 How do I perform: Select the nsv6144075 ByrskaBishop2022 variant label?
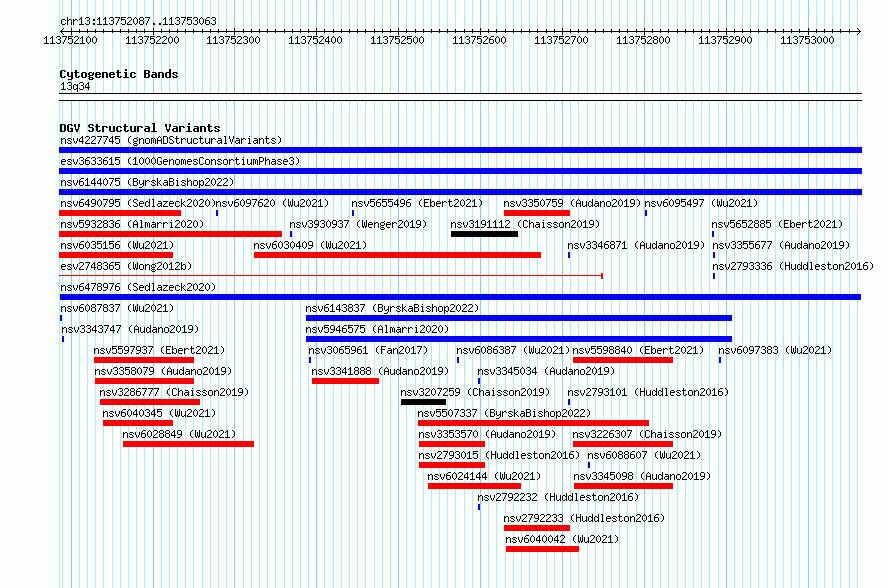[x=147, y=182]
